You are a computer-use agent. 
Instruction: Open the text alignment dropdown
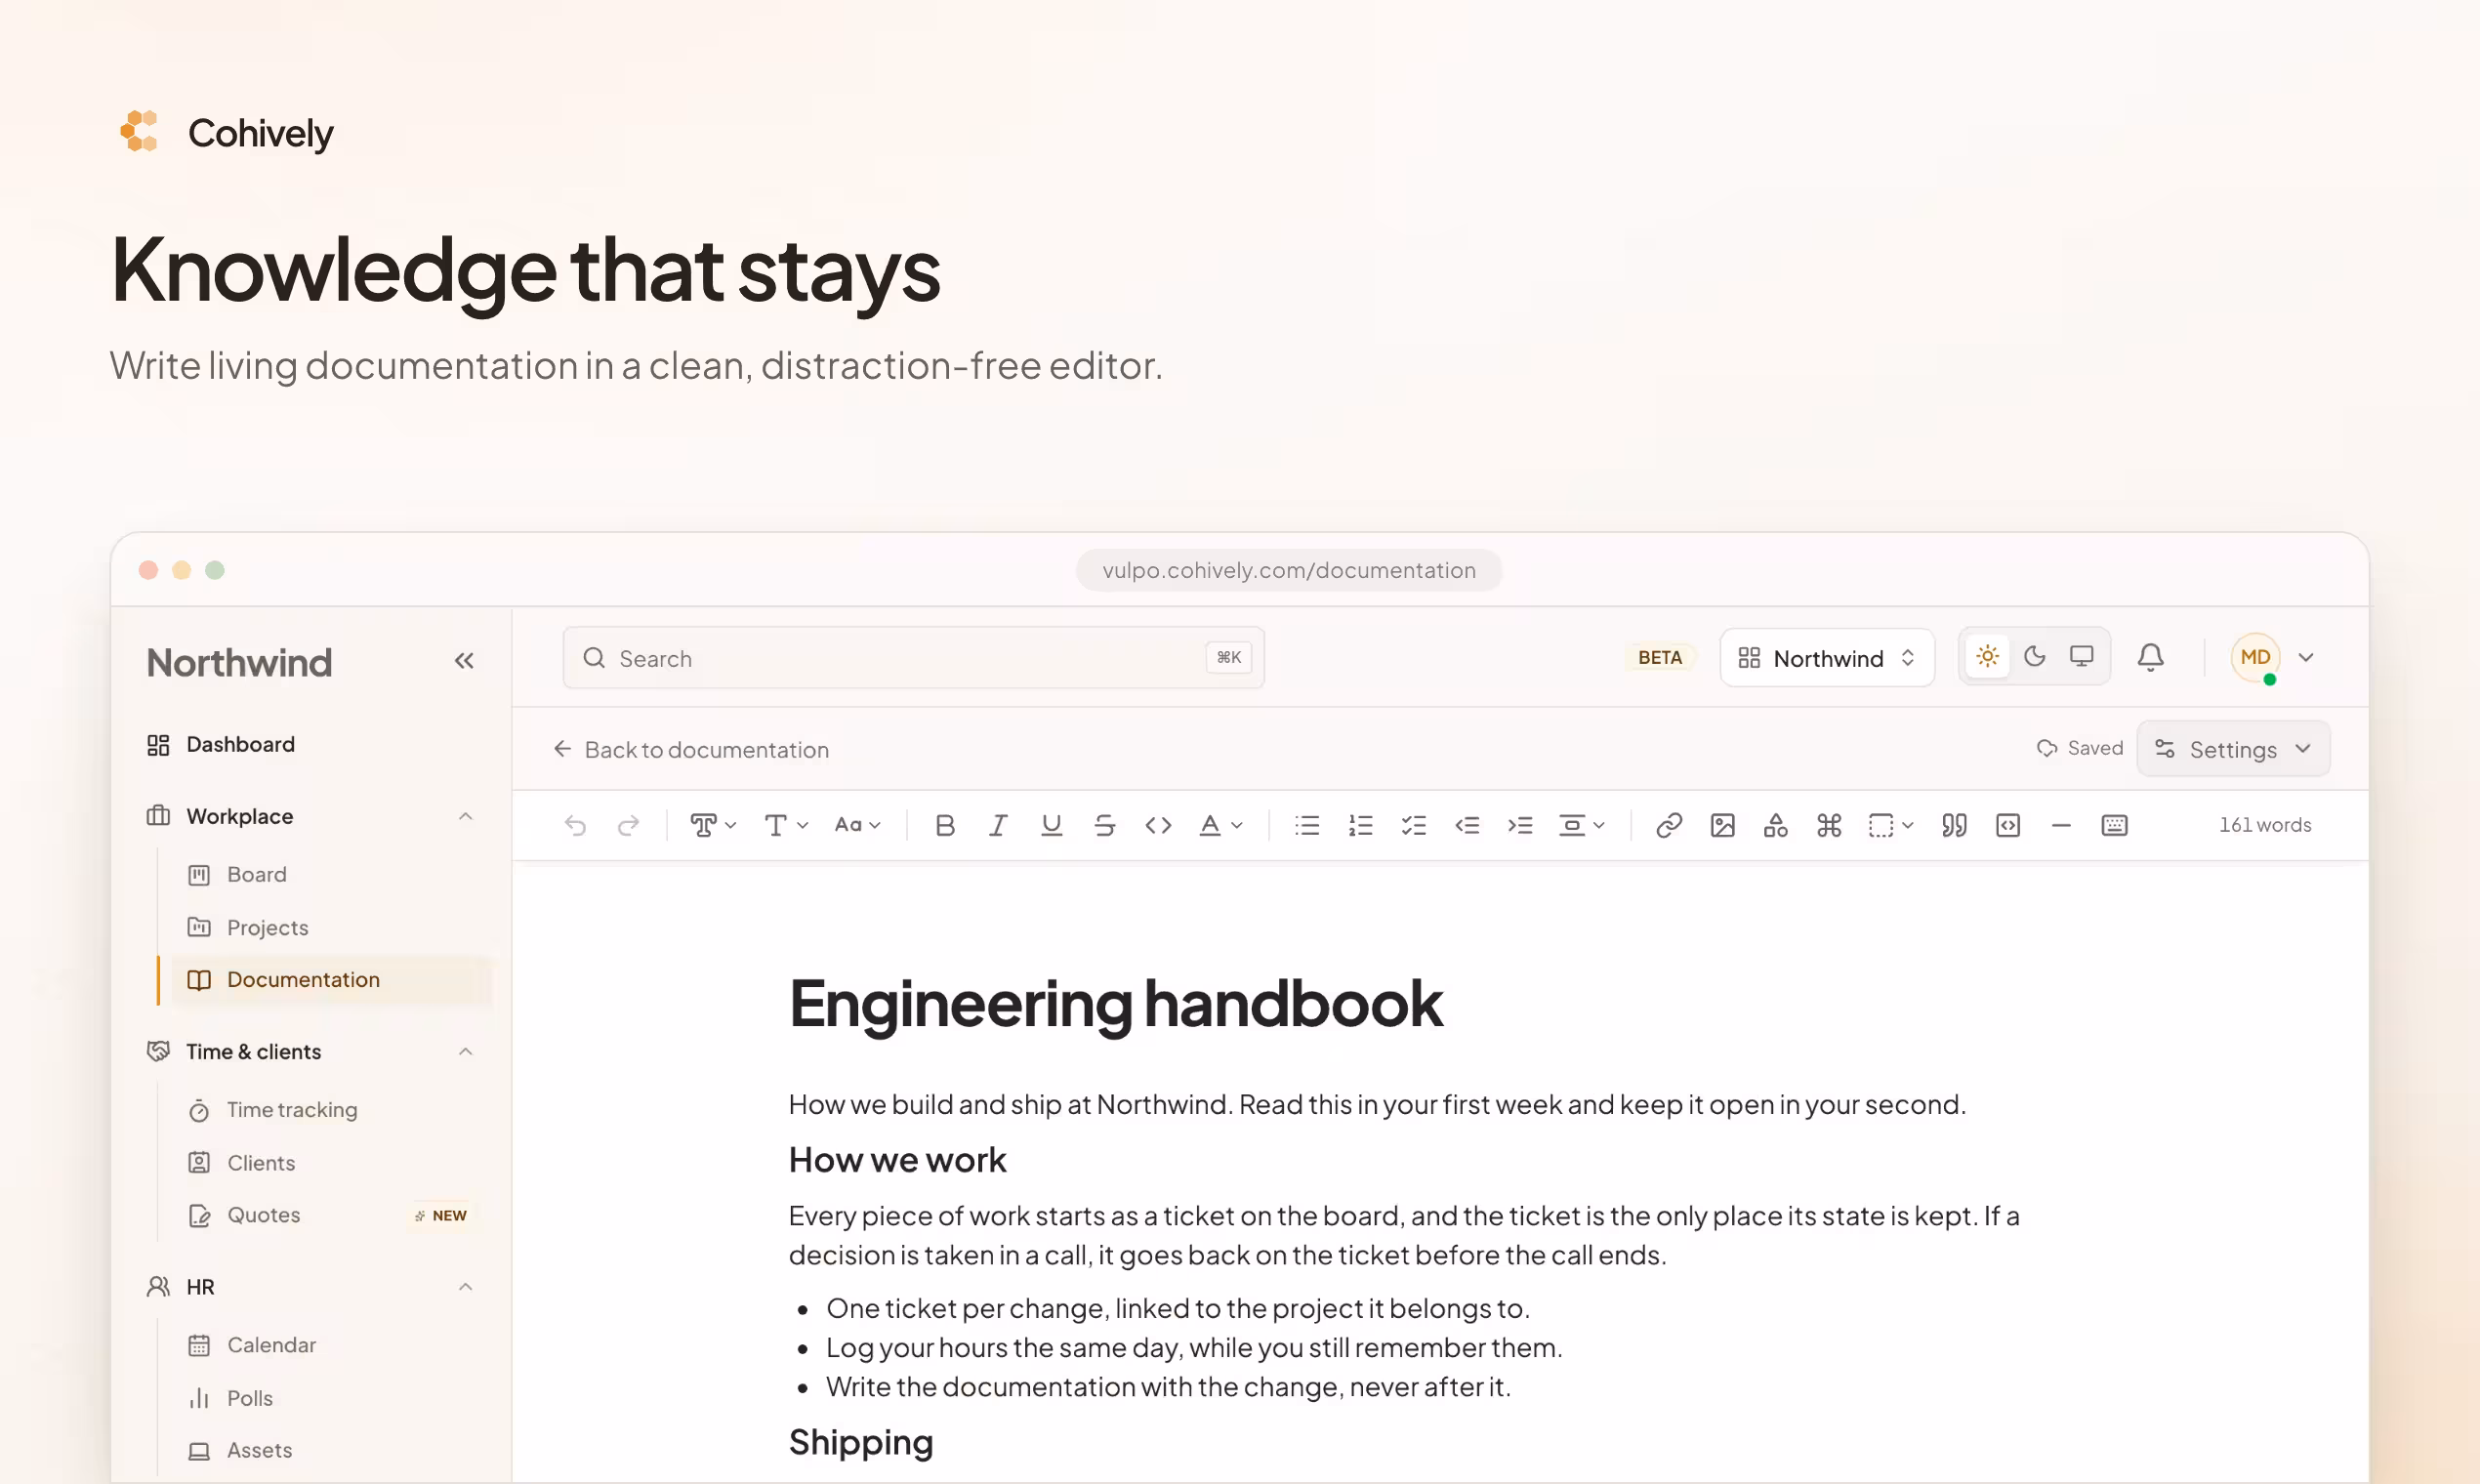click(1581, 825)
